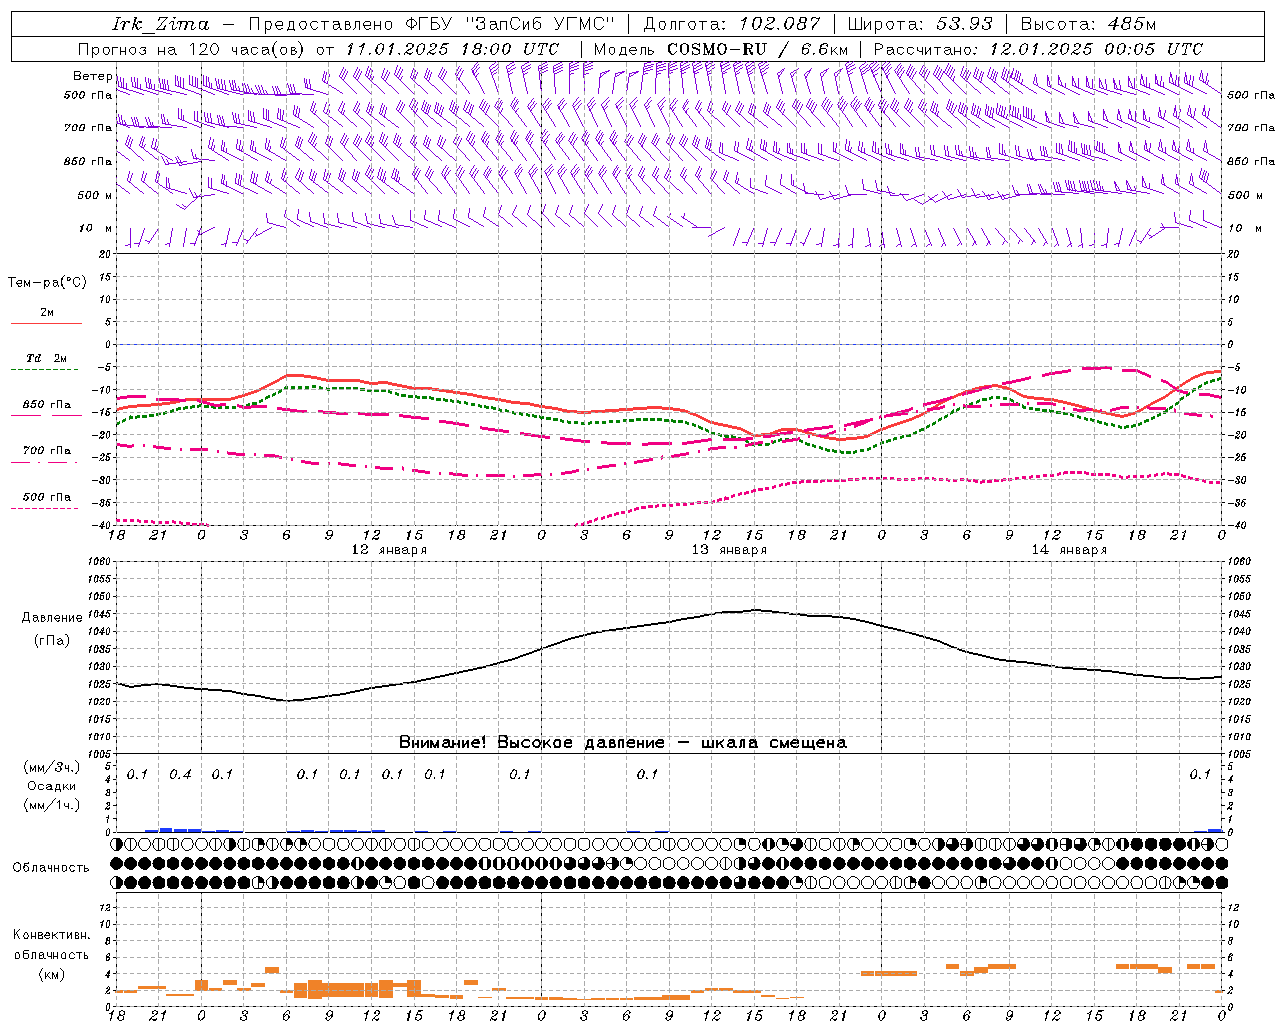Click the forecast length Прогноз на 120 часа(ов)
The image size is (1280, 1024).
192,49
